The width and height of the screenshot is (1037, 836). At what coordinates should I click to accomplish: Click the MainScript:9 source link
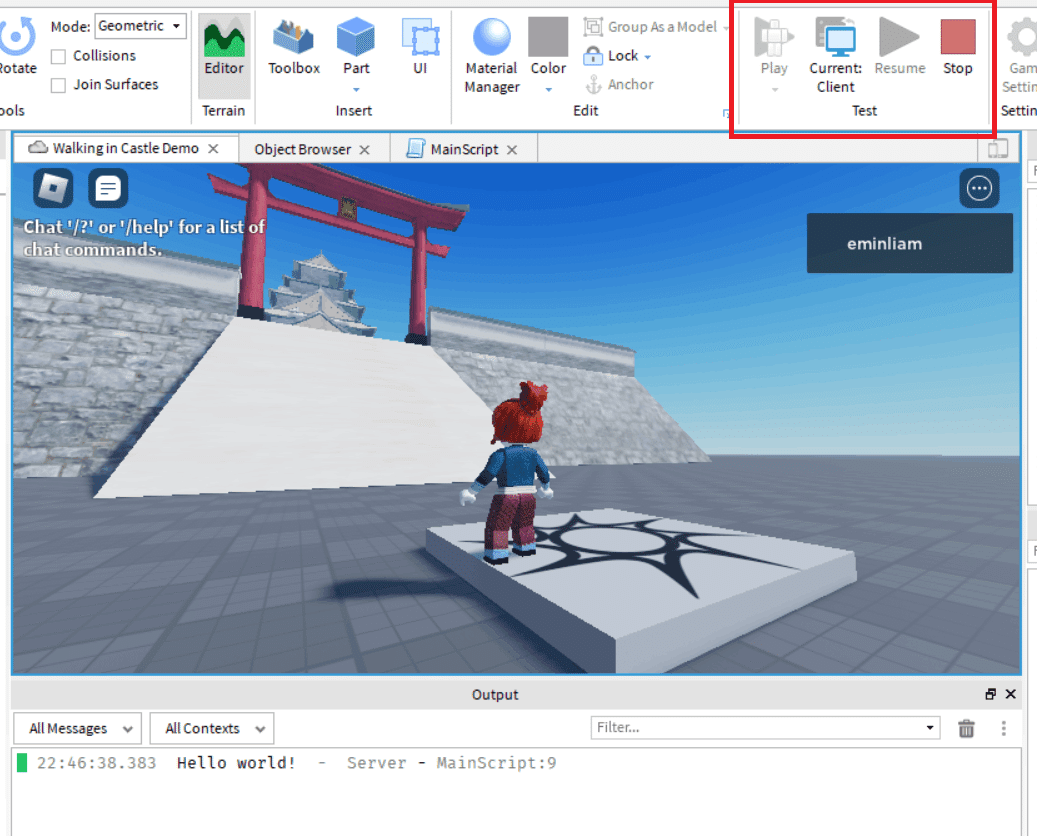pos(496,763)
